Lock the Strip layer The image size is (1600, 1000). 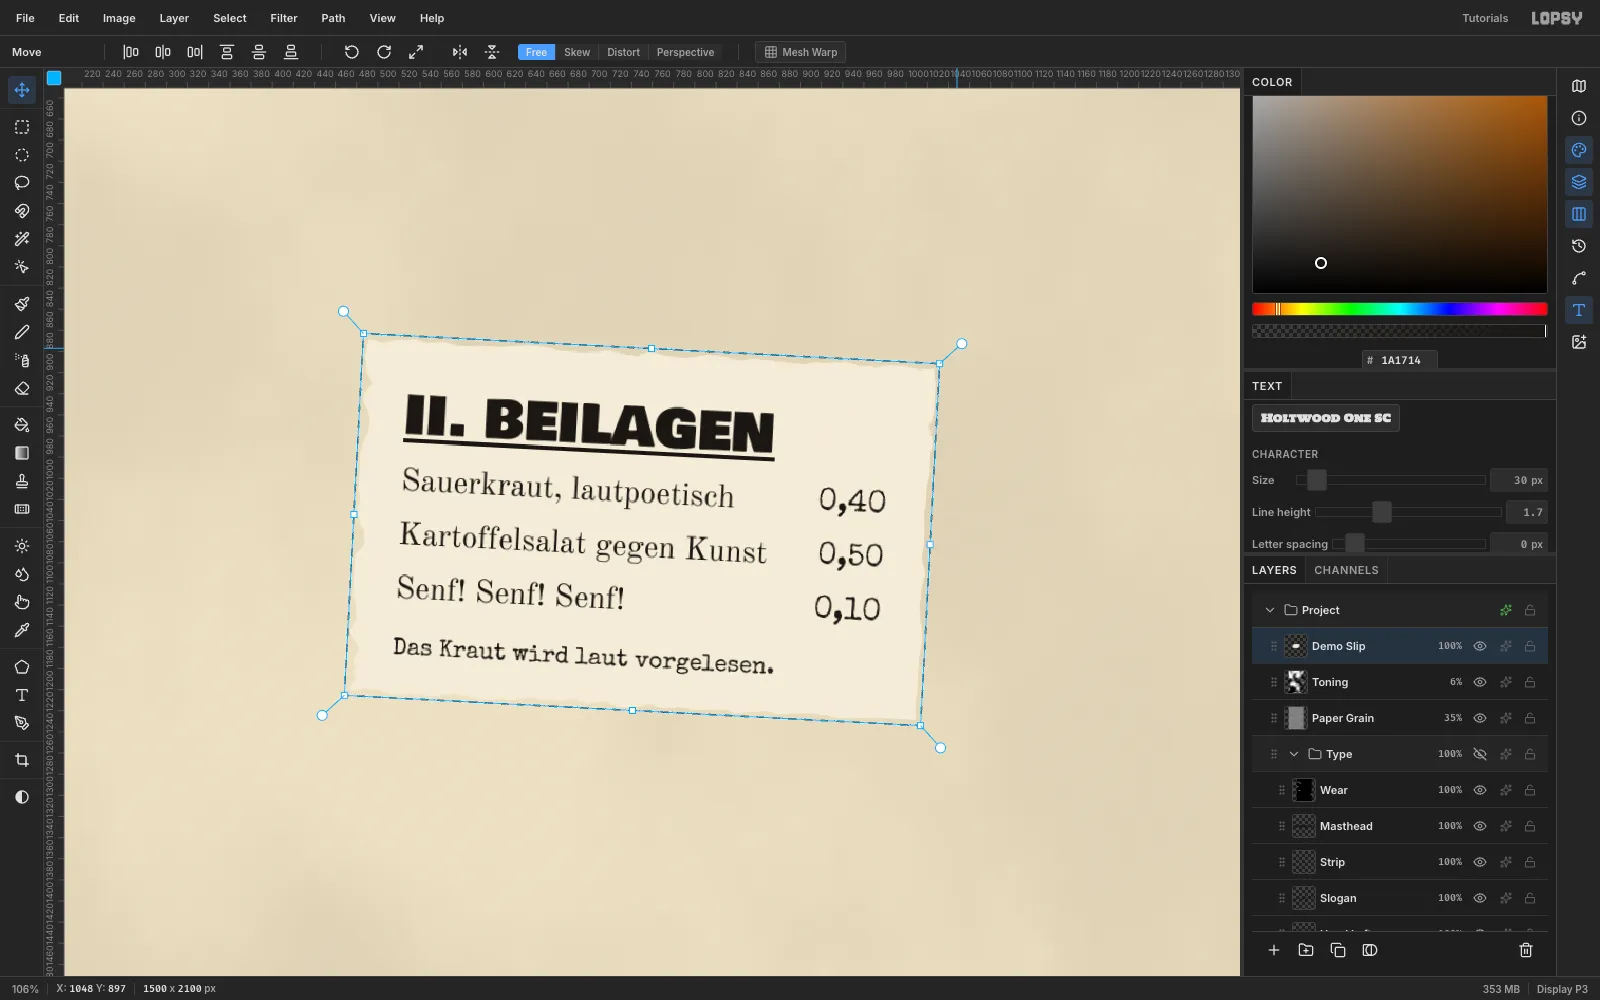[x=1530, y=862]
